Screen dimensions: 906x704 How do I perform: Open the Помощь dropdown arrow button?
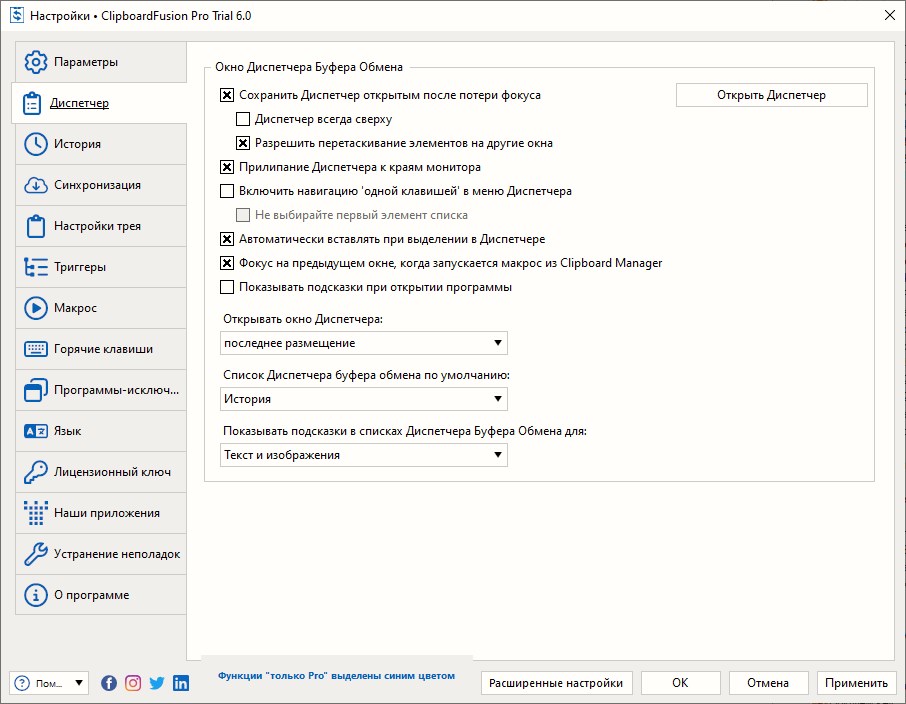pyautogui.click(x=79, y=683)
